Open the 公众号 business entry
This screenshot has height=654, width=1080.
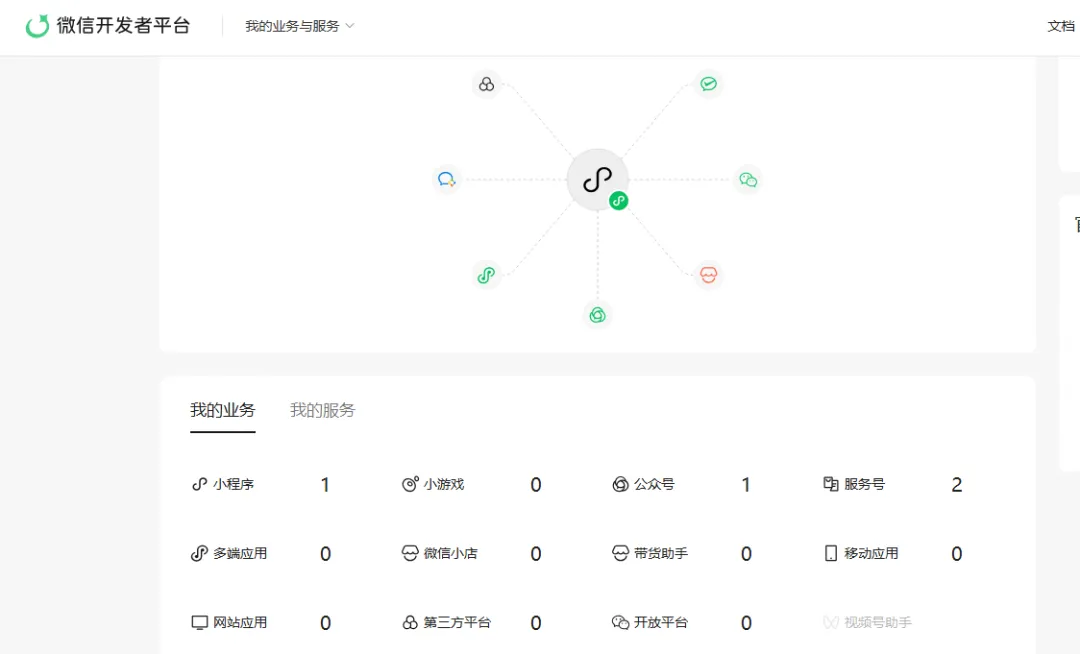coord(654,484)
